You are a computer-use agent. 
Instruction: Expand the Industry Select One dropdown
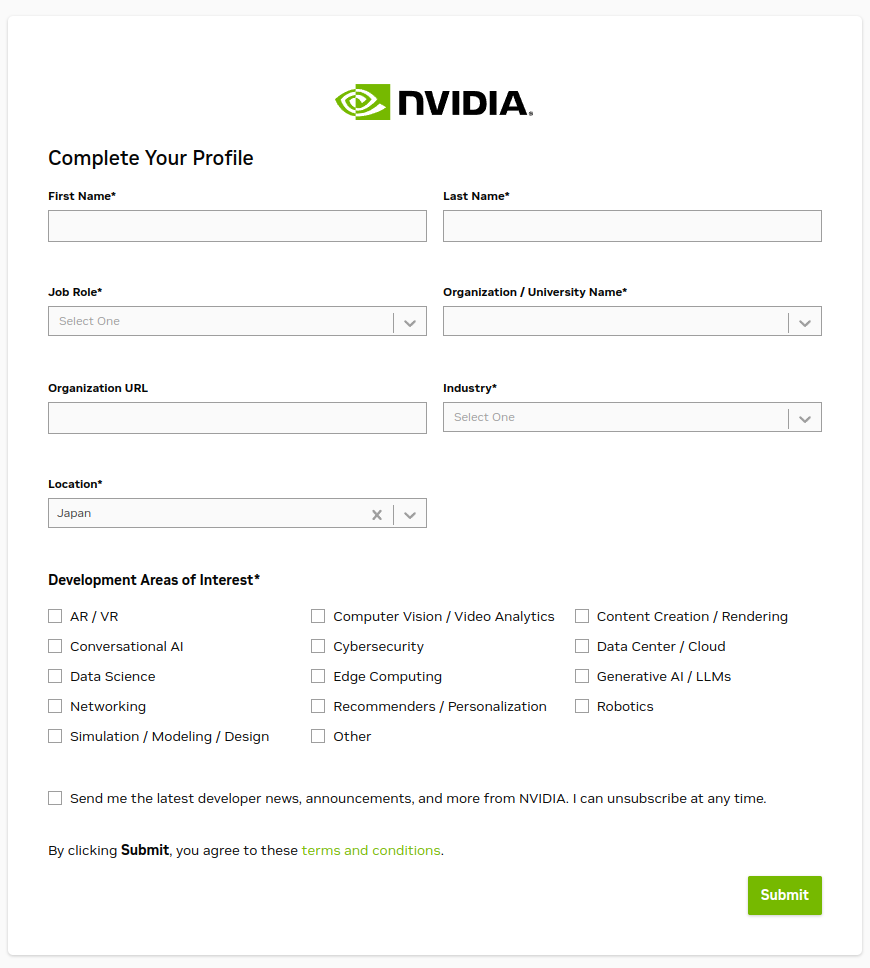tap(804, 417)
